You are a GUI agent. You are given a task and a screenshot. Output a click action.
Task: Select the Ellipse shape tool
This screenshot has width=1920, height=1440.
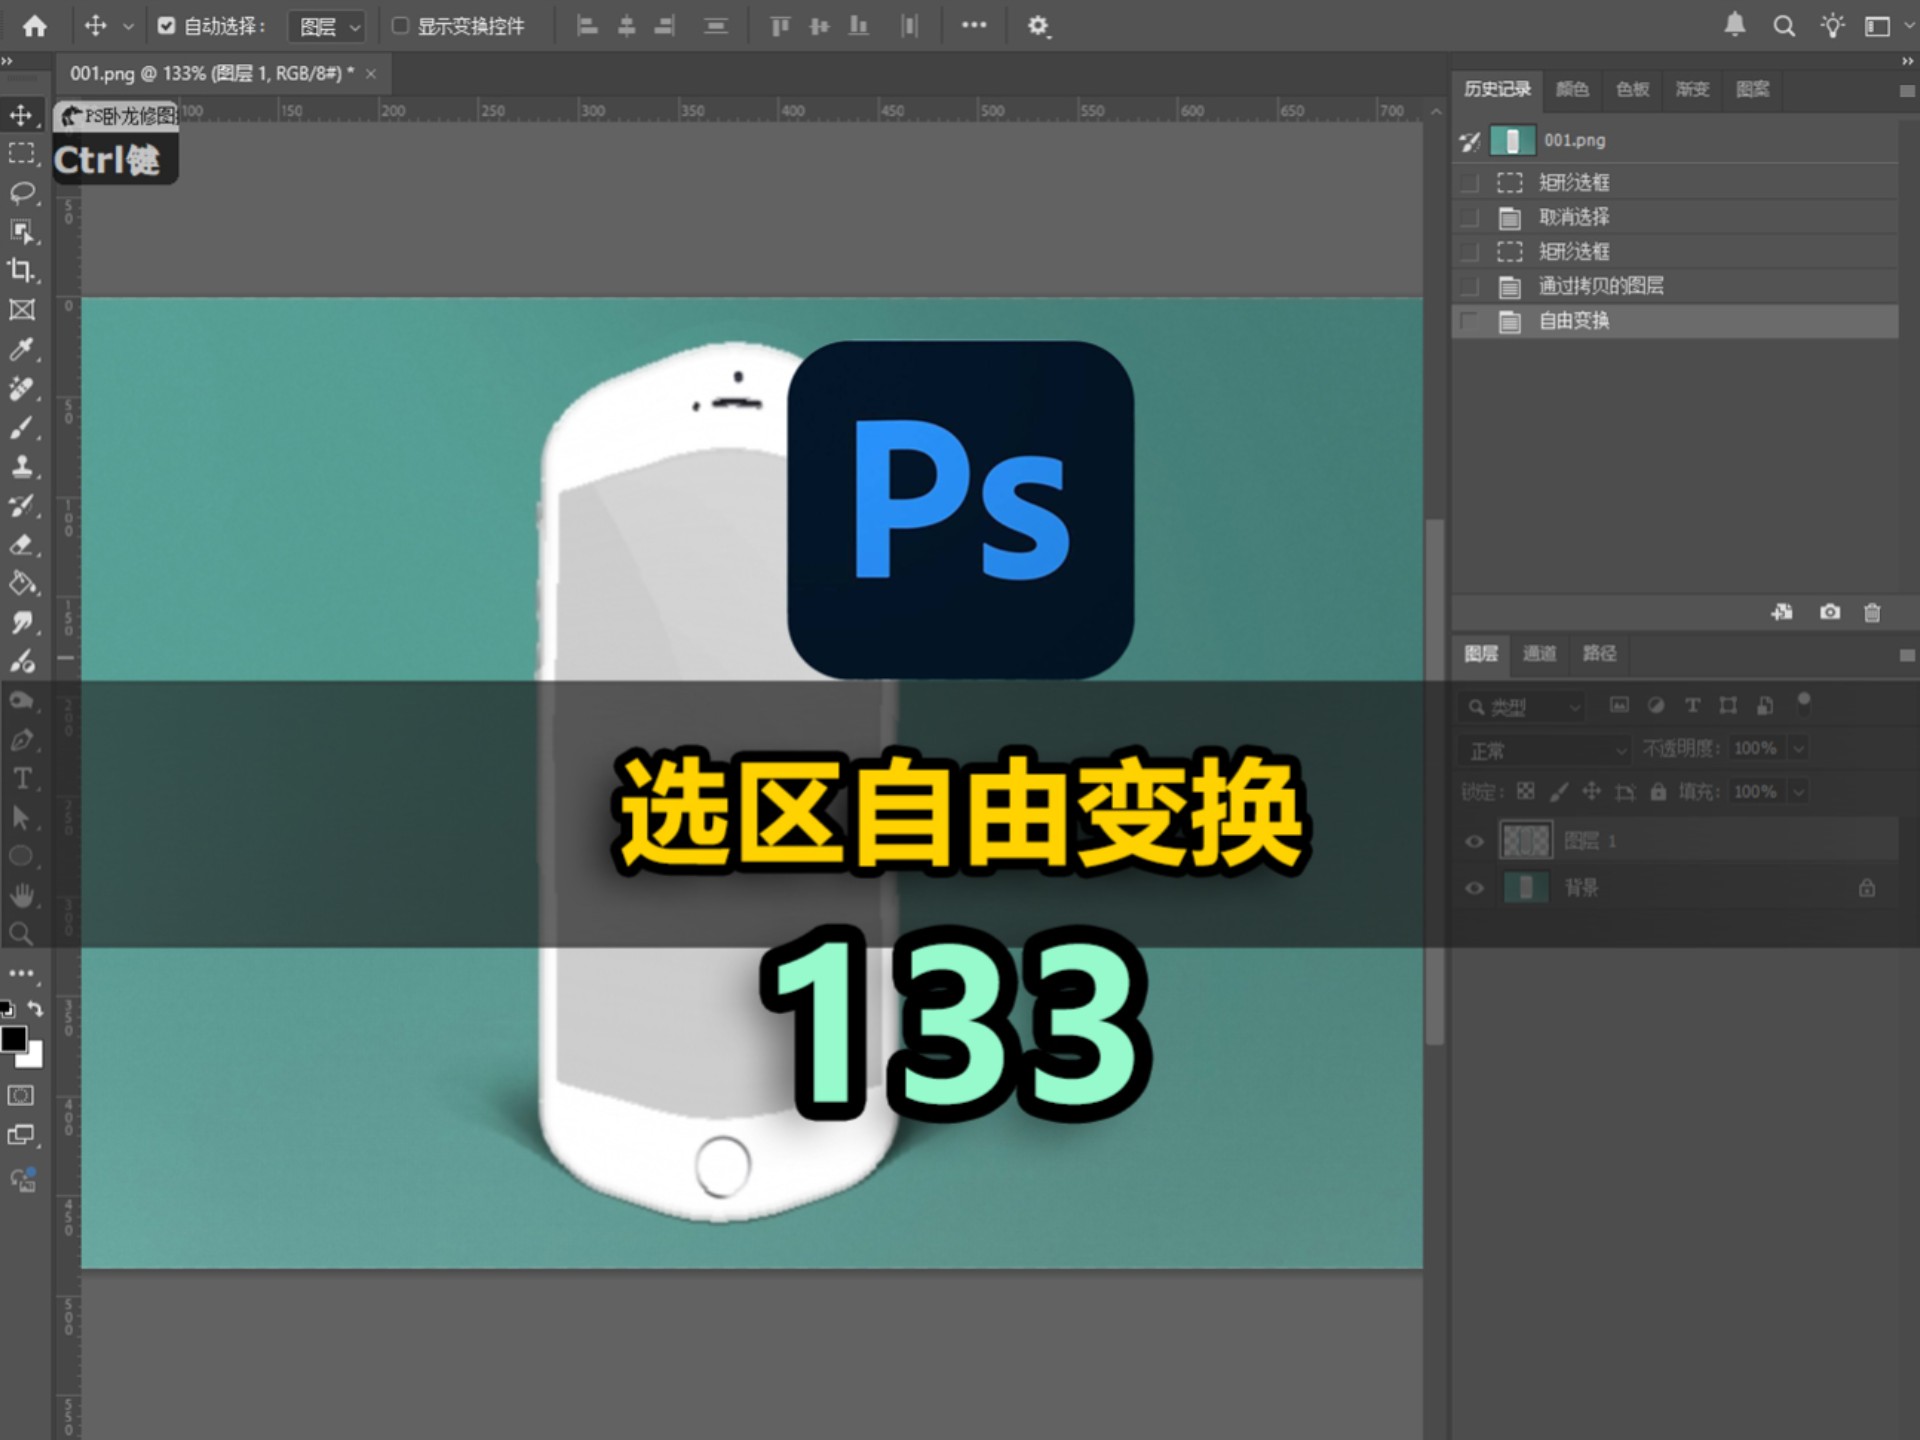pos(21,857)
